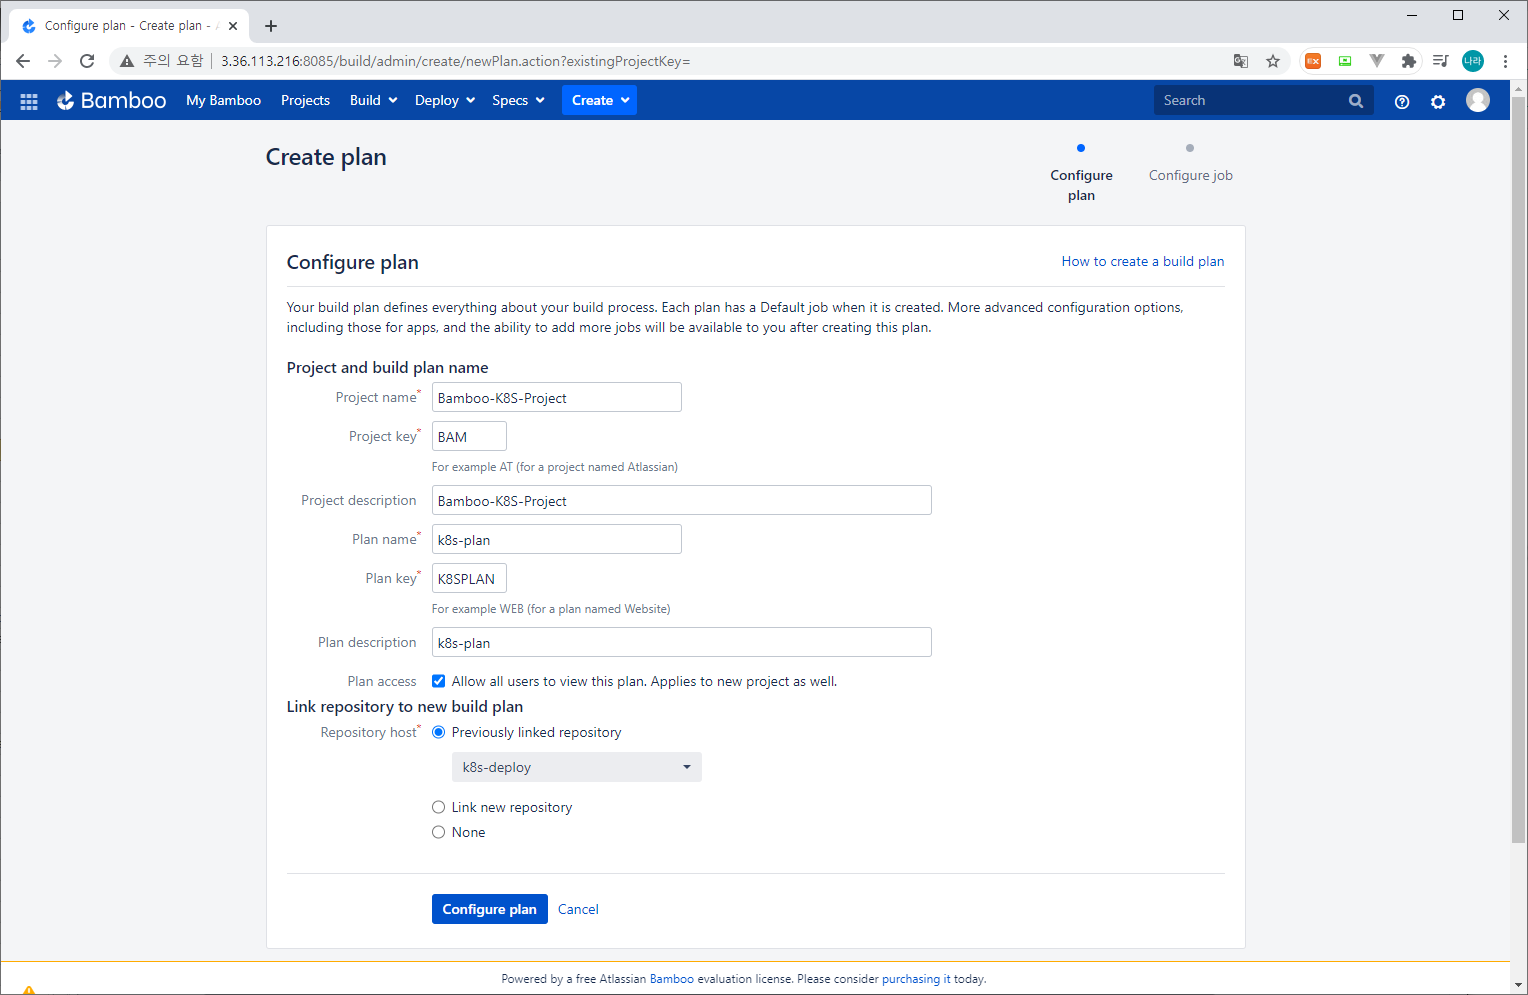Click the Plan description field
Viewport: 1528px width, 995px height.
[x=682, y=642]
